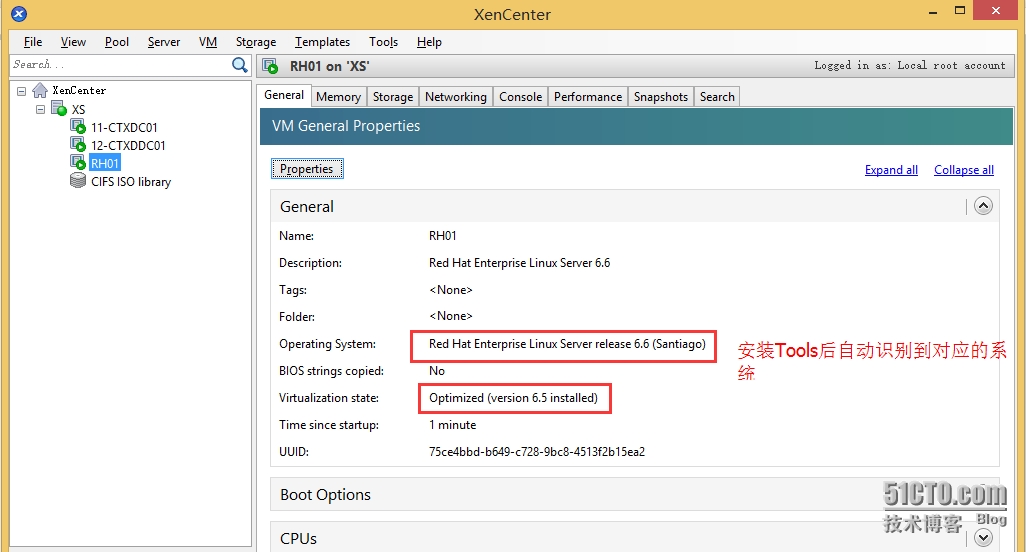This screenshot has width=1026, height=552.
Task: Expand the Boot Options section header
Action: pos(635,494)
